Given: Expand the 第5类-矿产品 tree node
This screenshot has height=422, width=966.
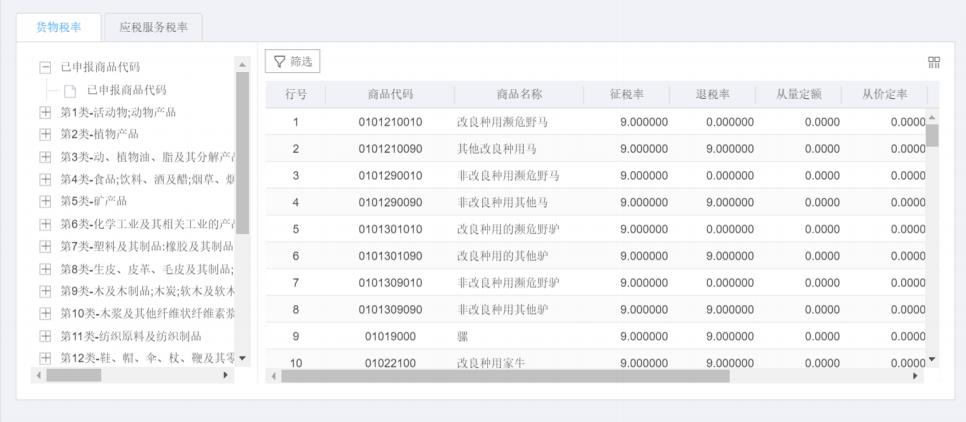Looking at the screenshot, I should (x=45, y=201).
